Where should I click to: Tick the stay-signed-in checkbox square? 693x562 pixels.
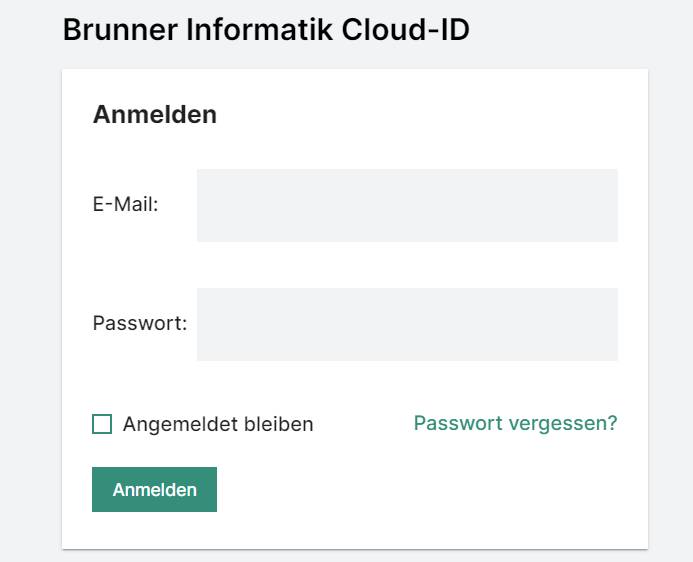point(102,424)
